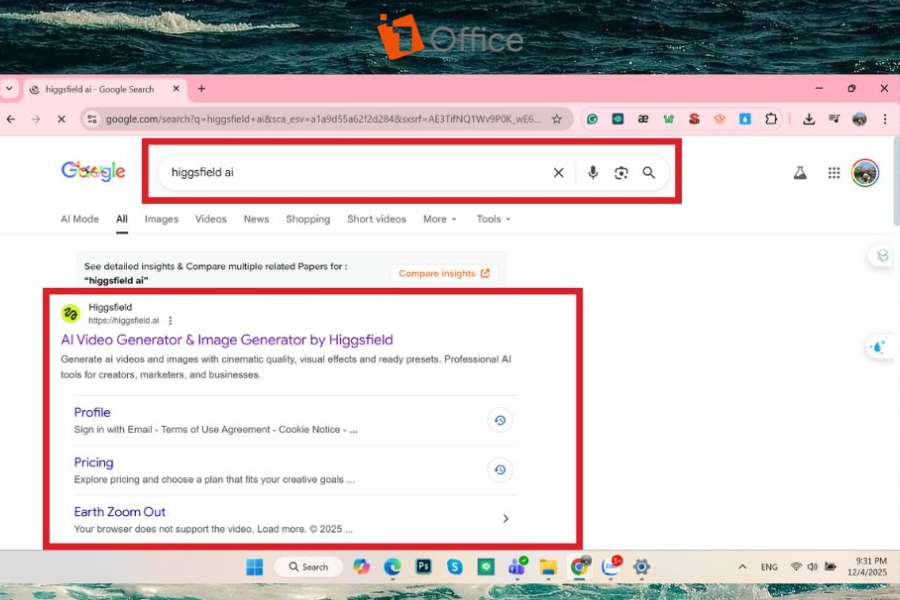Go to Google homepage via logo
Image resolution: width=900 pixels, height=600 pixels.
coord(93,171)
